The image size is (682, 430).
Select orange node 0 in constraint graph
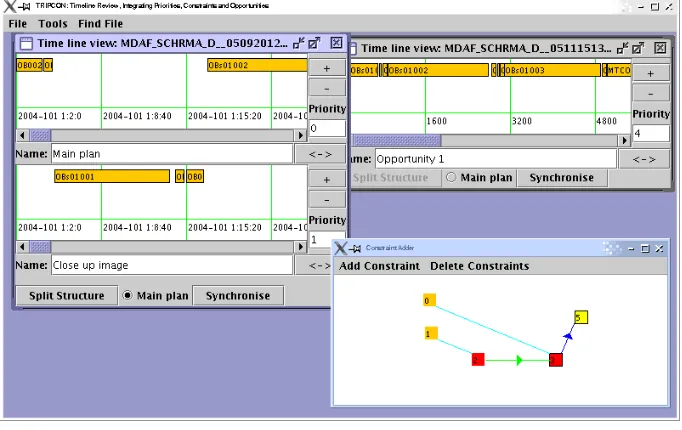pos(429,300)
